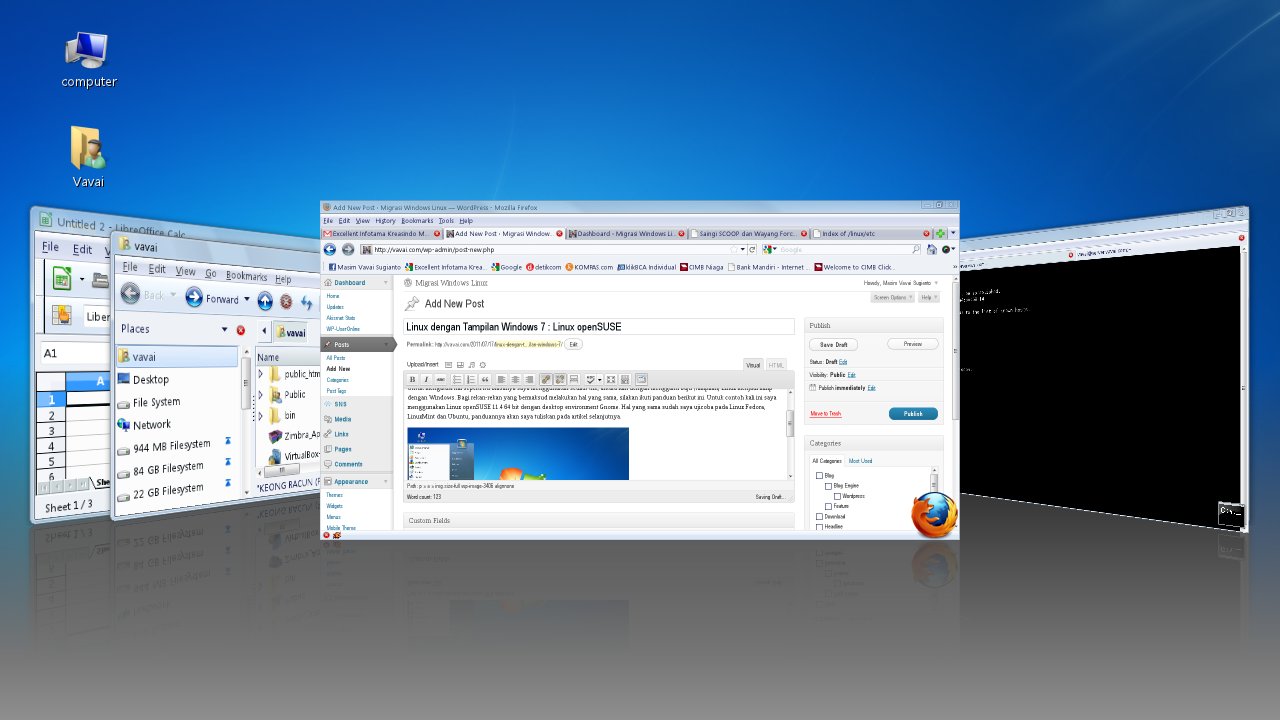
Task: Align text center in the editor
Action: pos(515,380)
